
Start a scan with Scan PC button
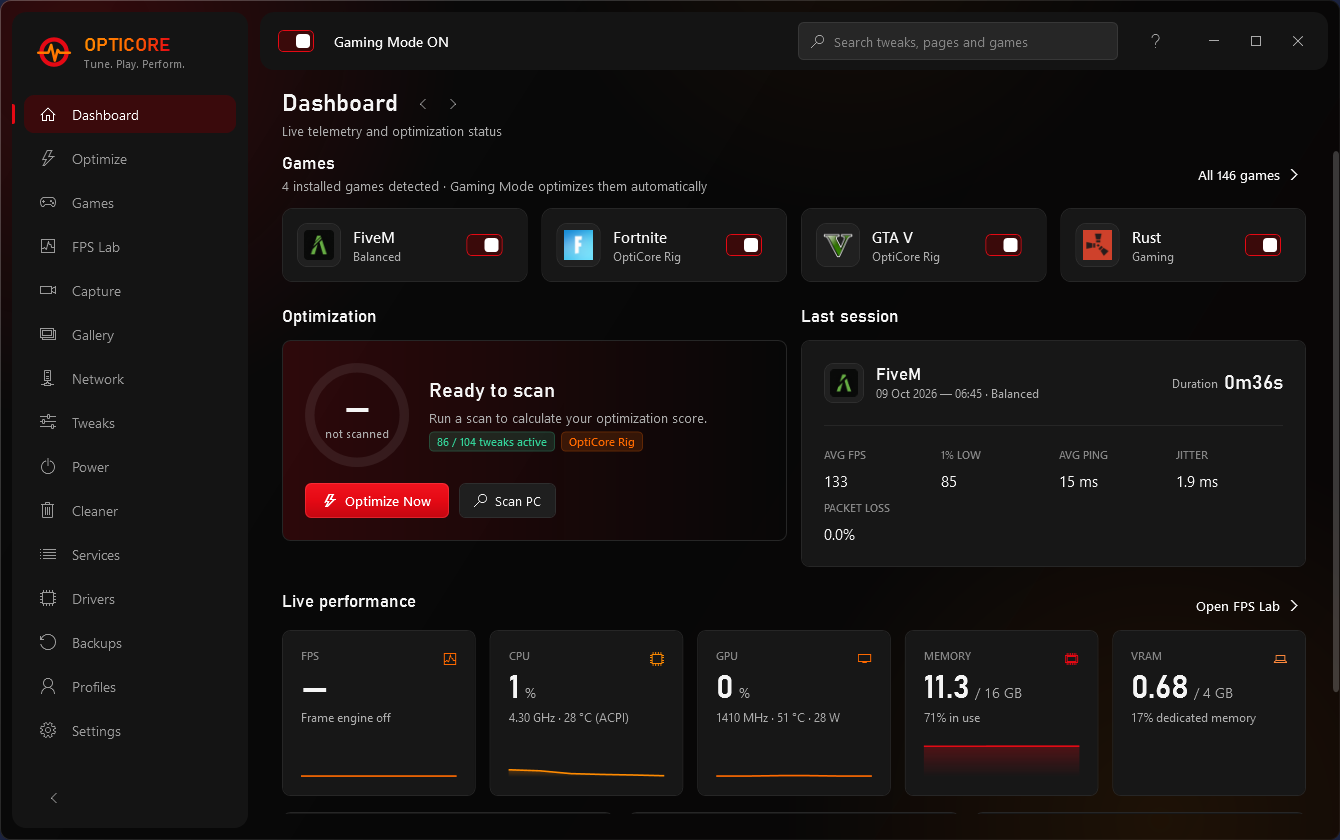(x=507, y=501)
